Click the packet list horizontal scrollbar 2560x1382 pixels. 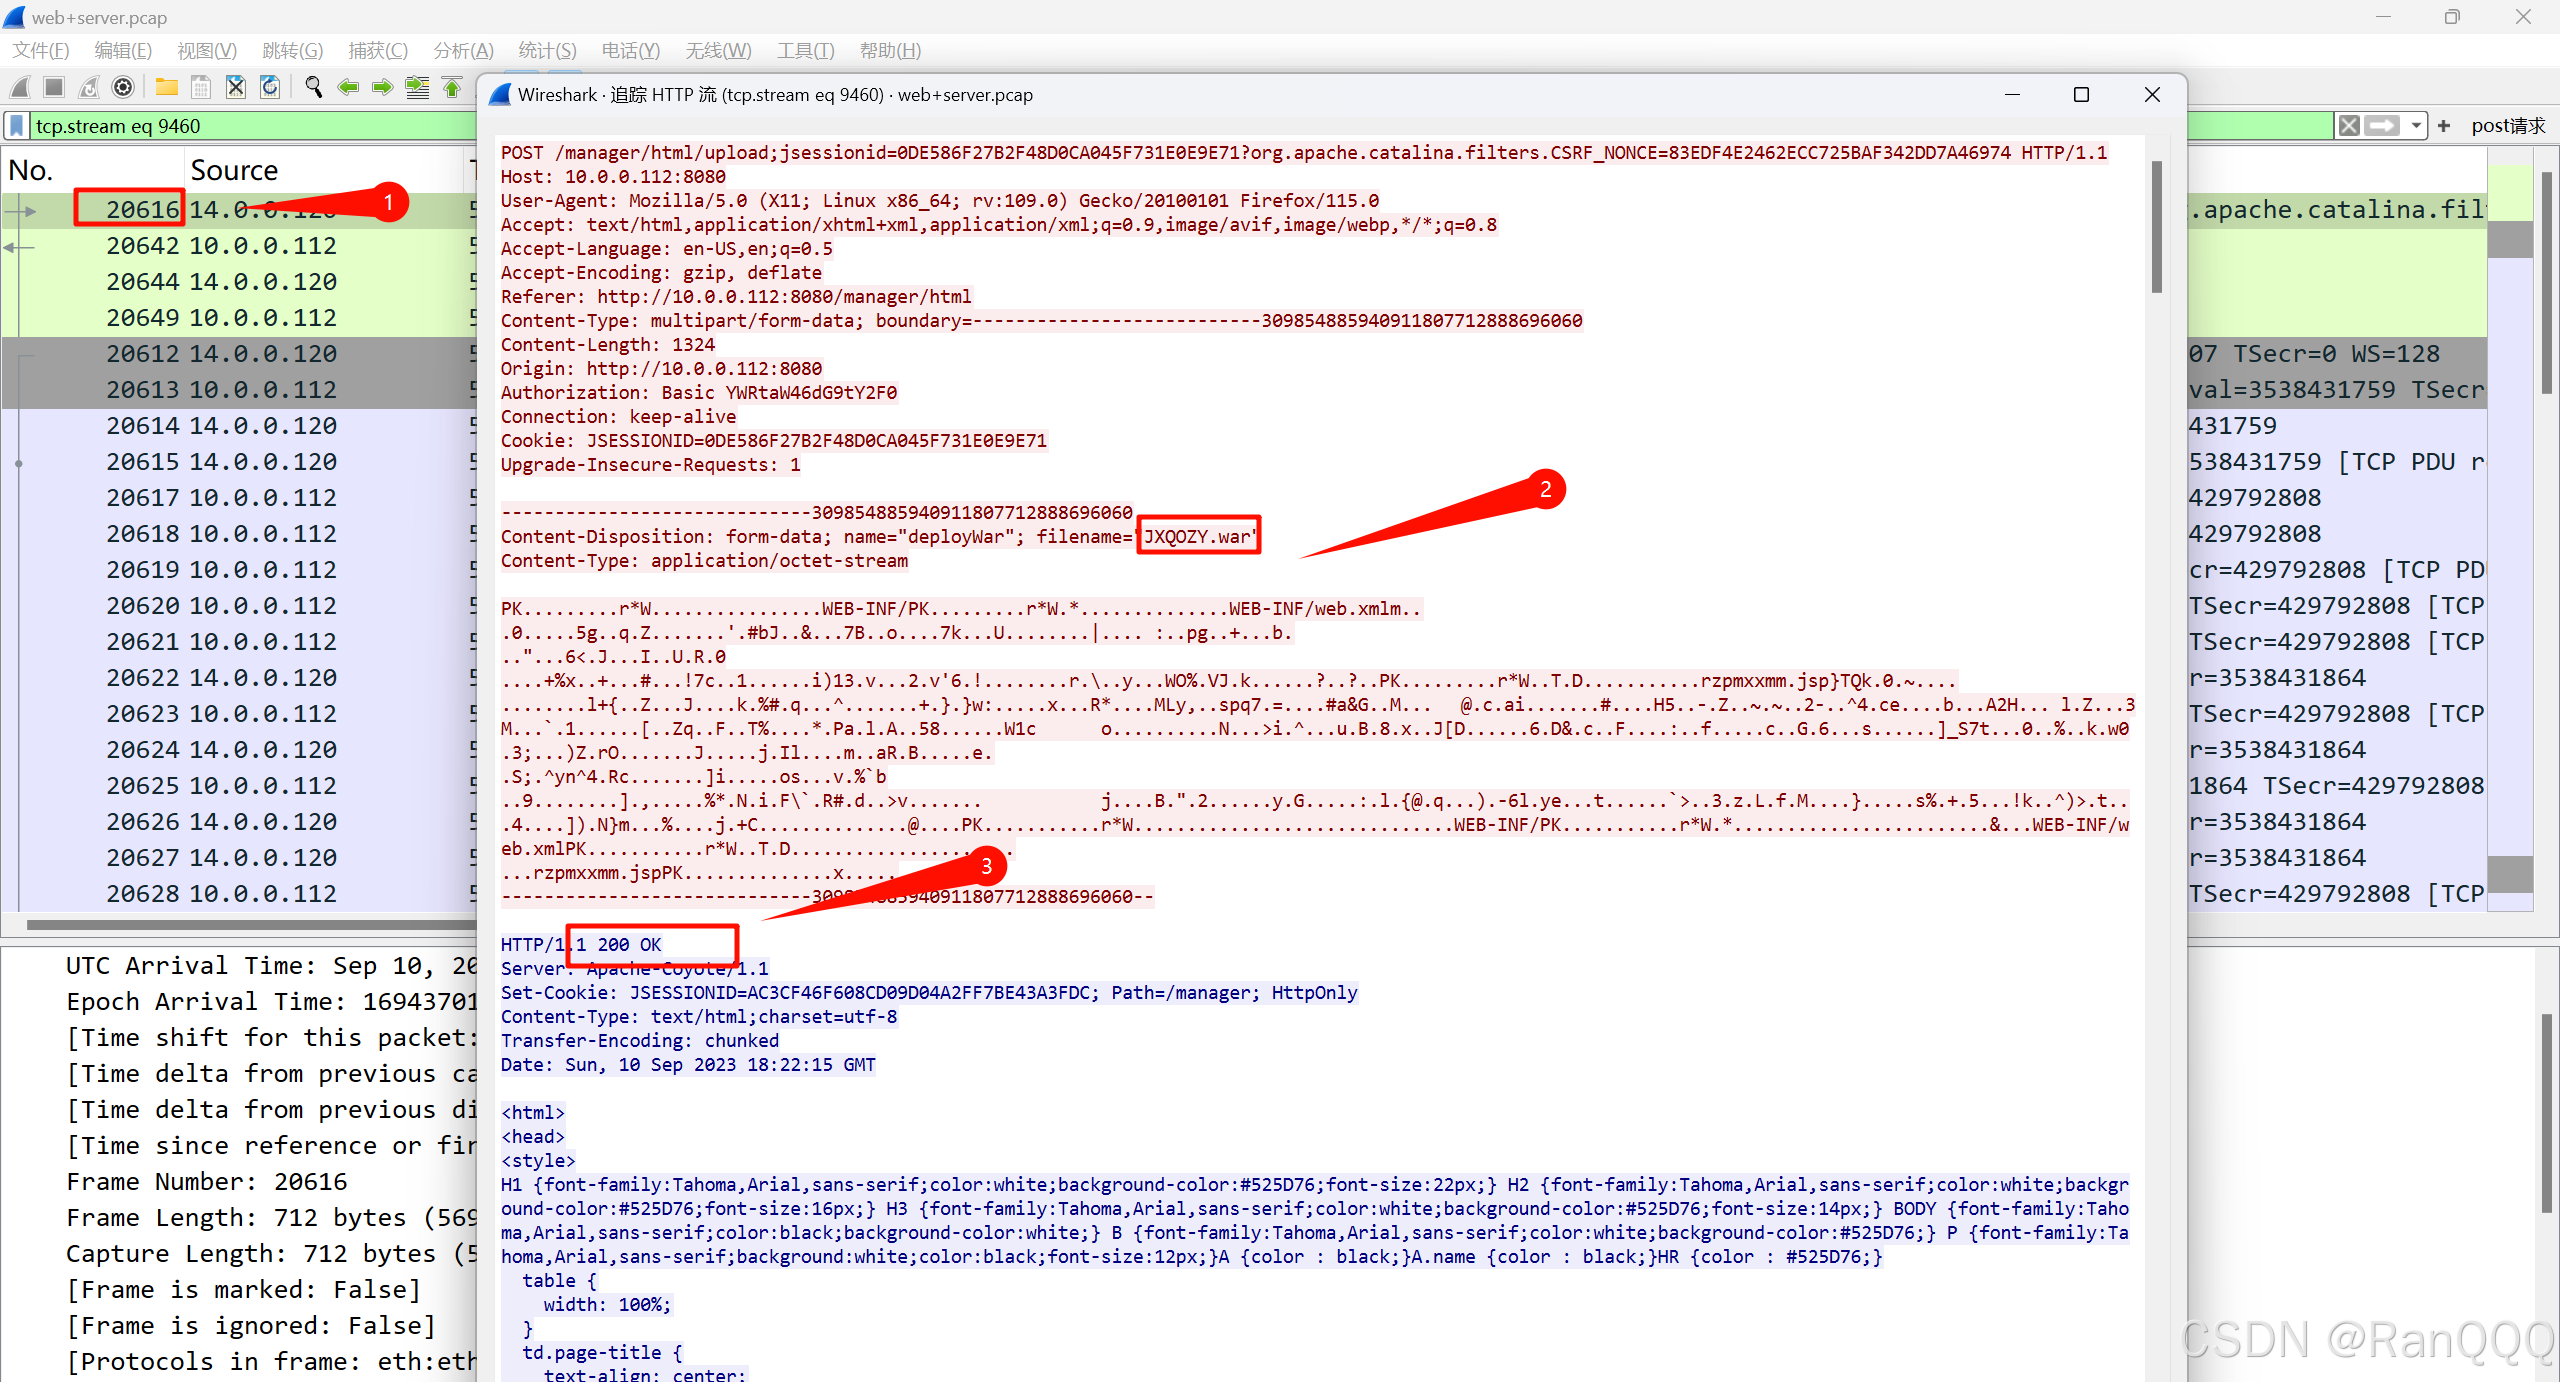click(250, 924)
